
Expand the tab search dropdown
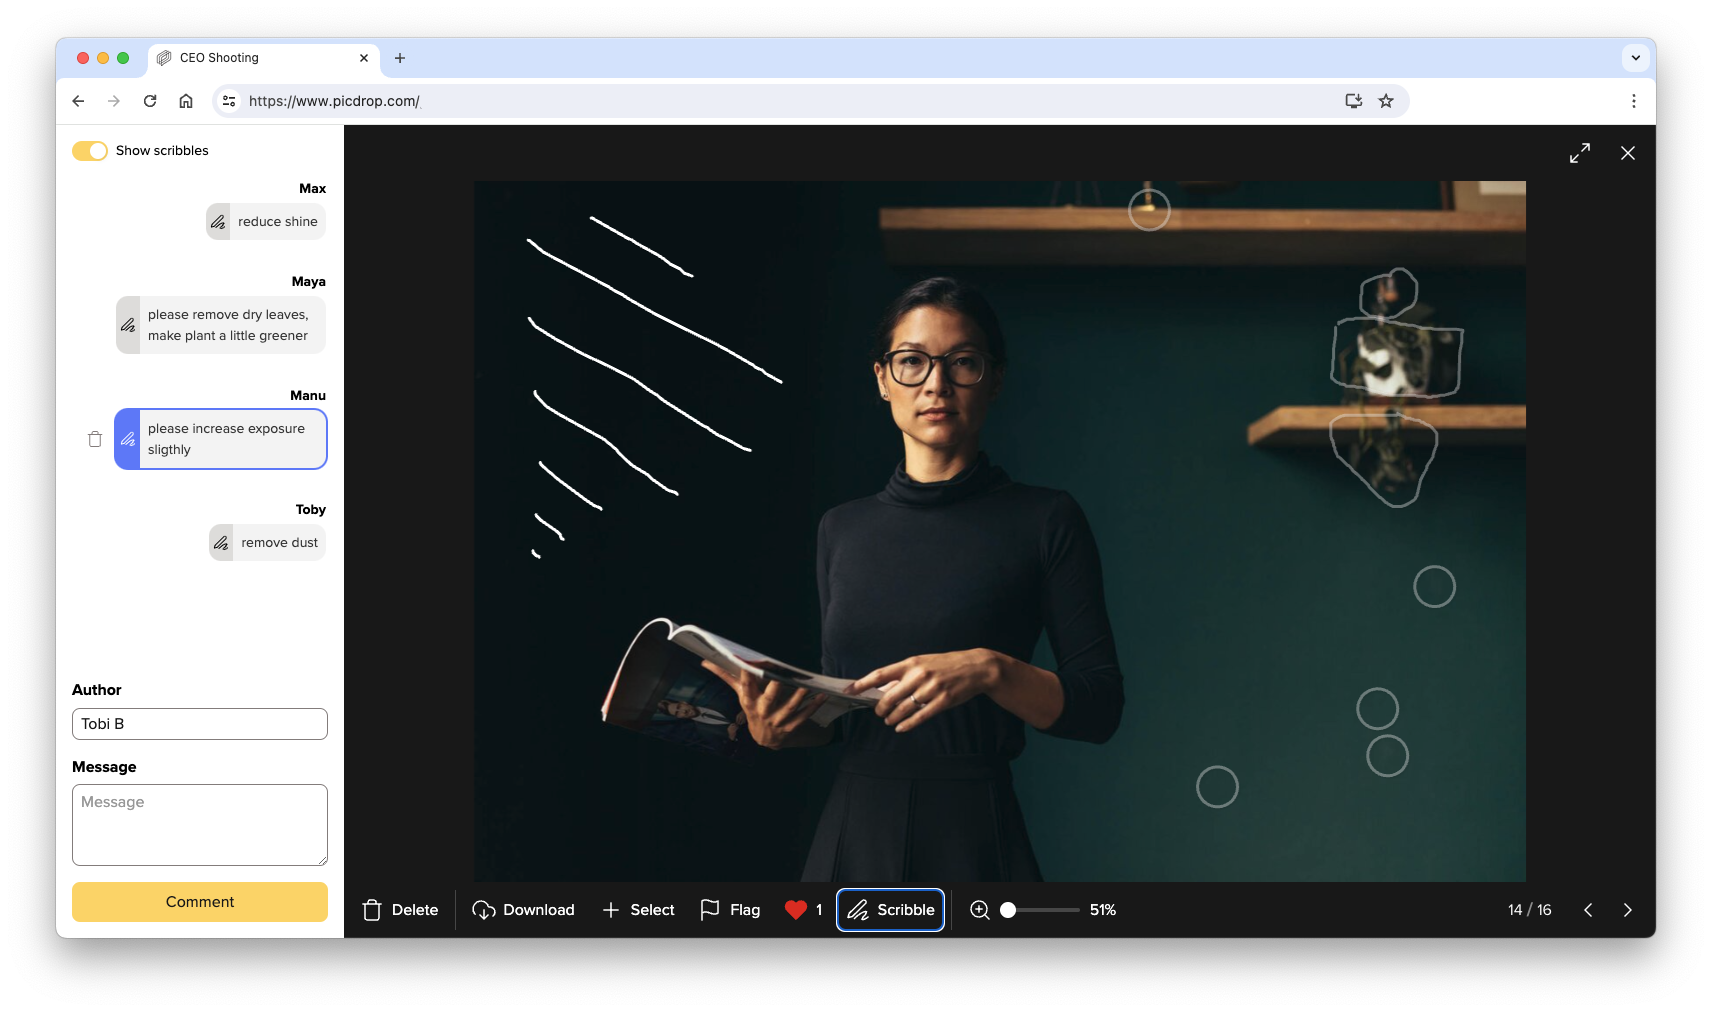coord(1636,58)
